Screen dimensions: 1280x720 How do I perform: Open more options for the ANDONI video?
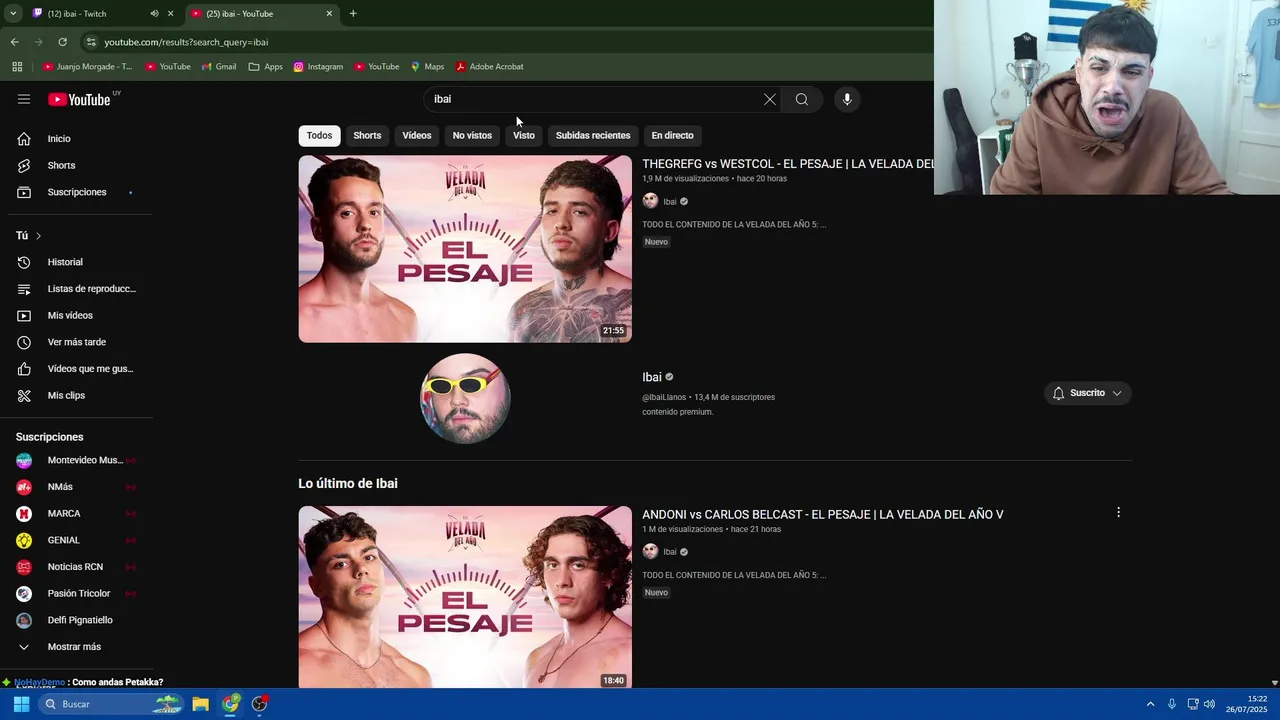tap(1118, 512)
